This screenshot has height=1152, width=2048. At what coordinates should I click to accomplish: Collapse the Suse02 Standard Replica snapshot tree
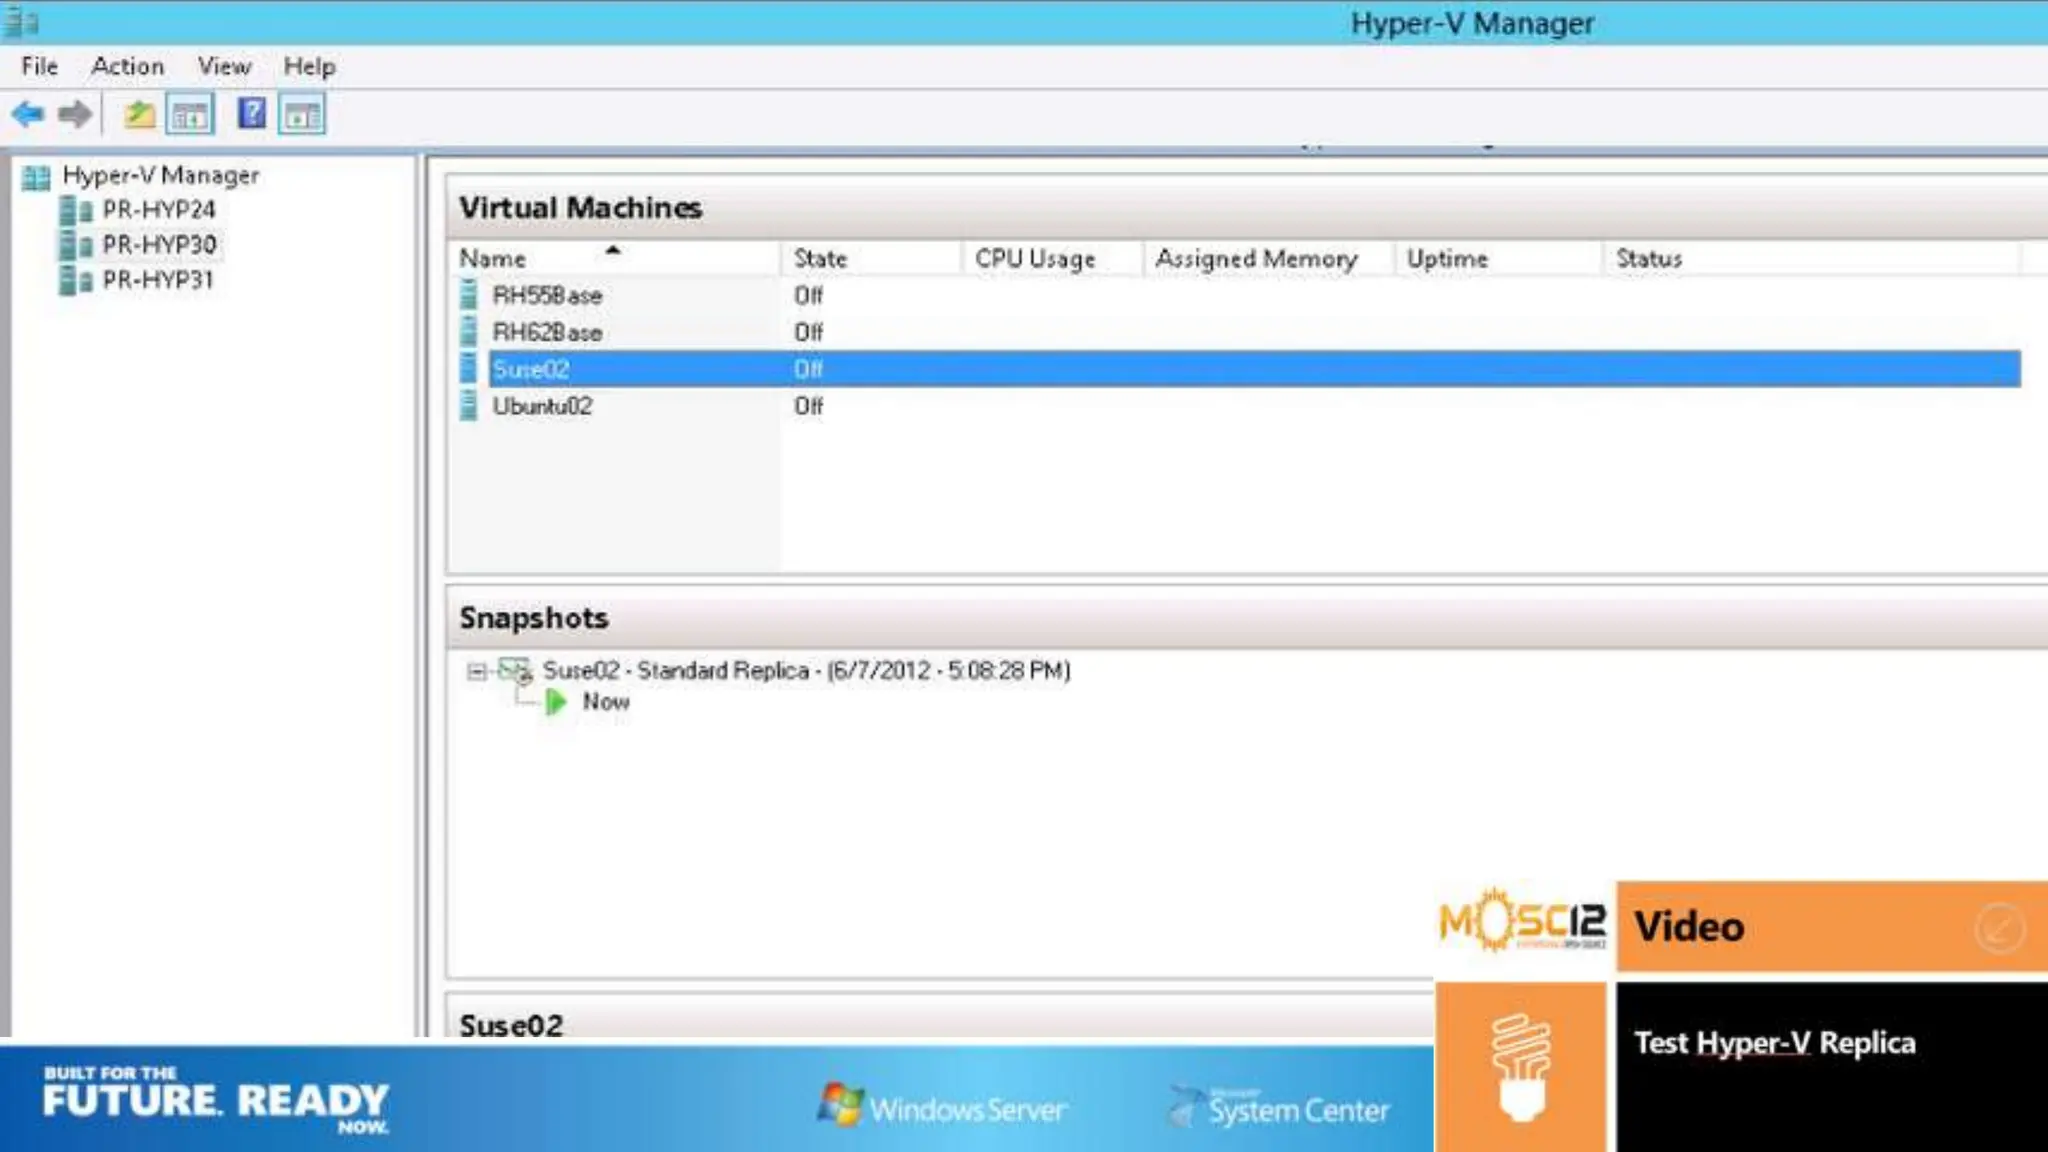[476, 671]
